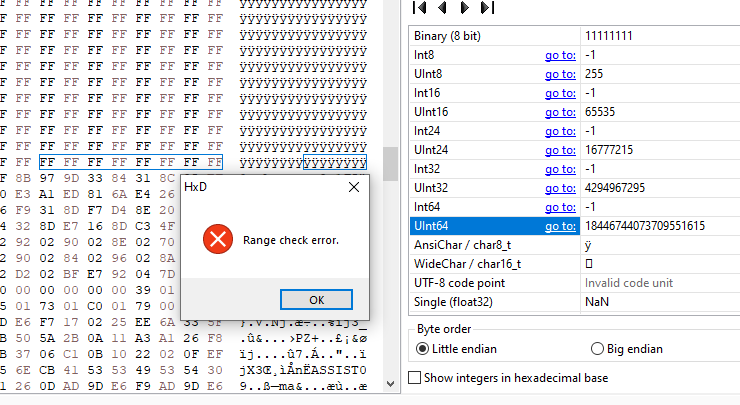Click go to link for Int8
The width and height of the screenshot is (740, 405).
click(x=560, y=55)
